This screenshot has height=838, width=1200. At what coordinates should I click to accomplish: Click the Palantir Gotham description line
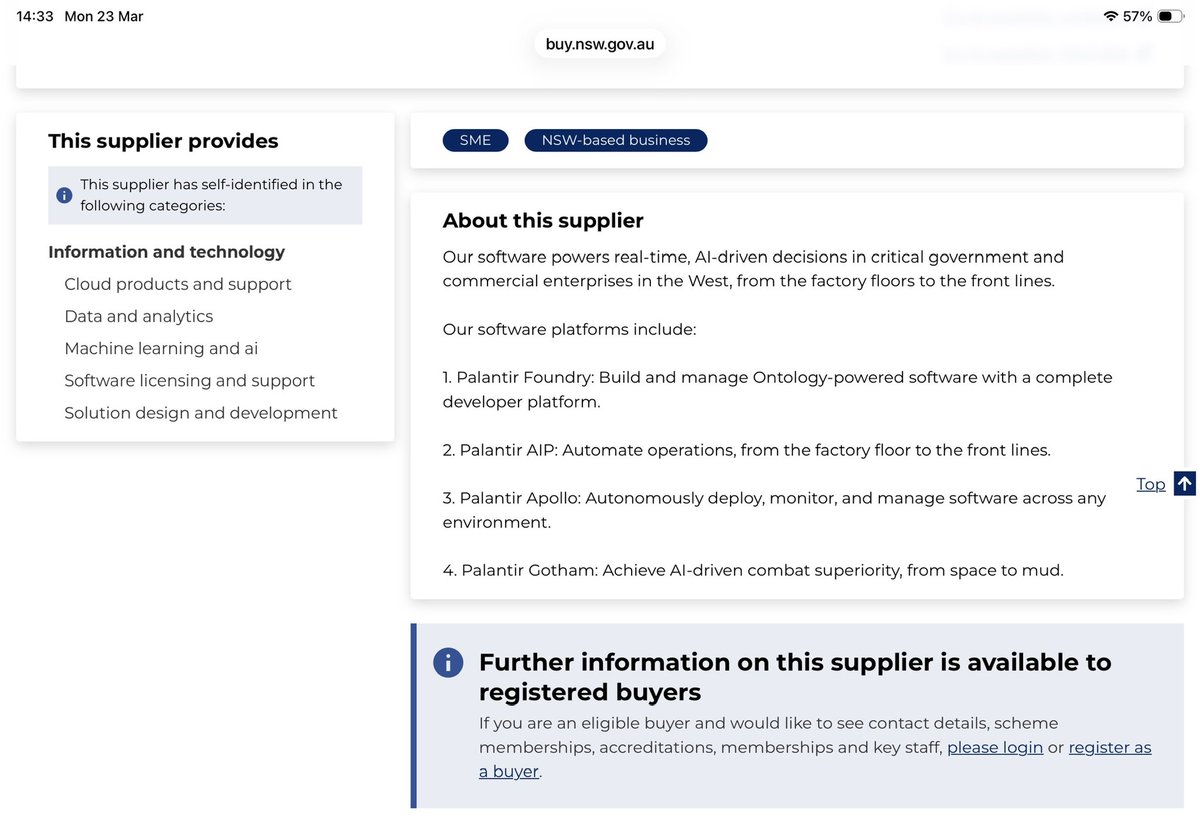(753, 570)
